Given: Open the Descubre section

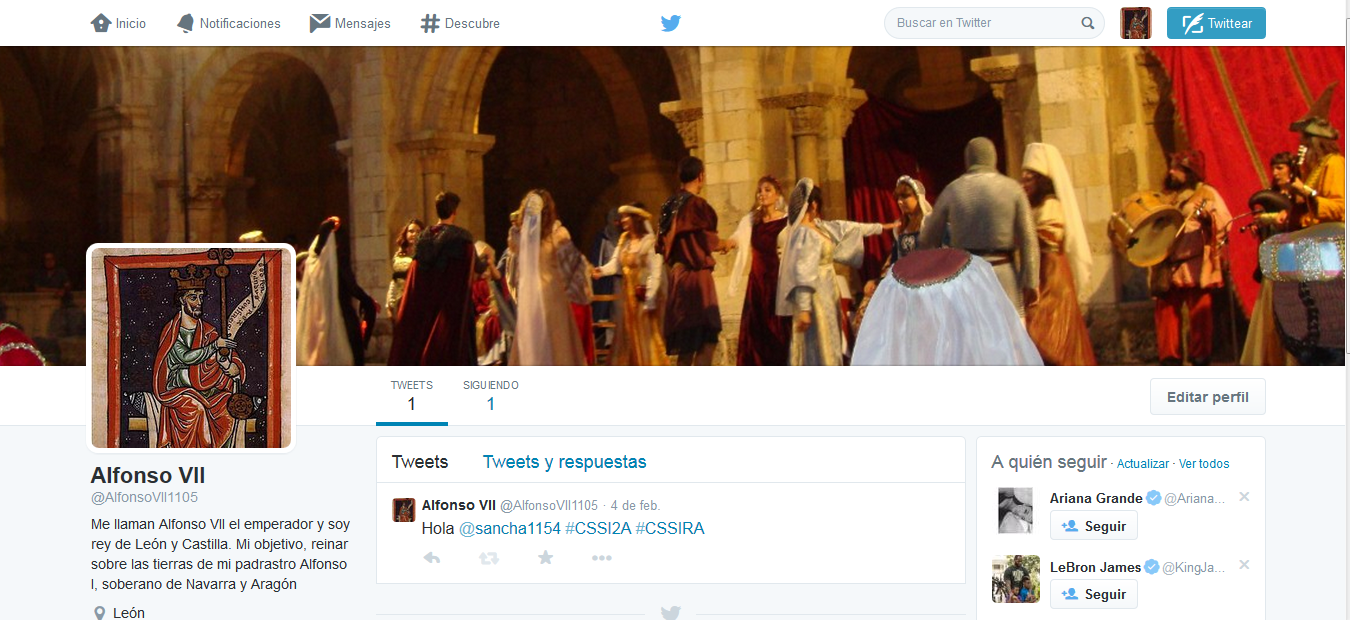Looking at the screenshot, I should [460, 23].
